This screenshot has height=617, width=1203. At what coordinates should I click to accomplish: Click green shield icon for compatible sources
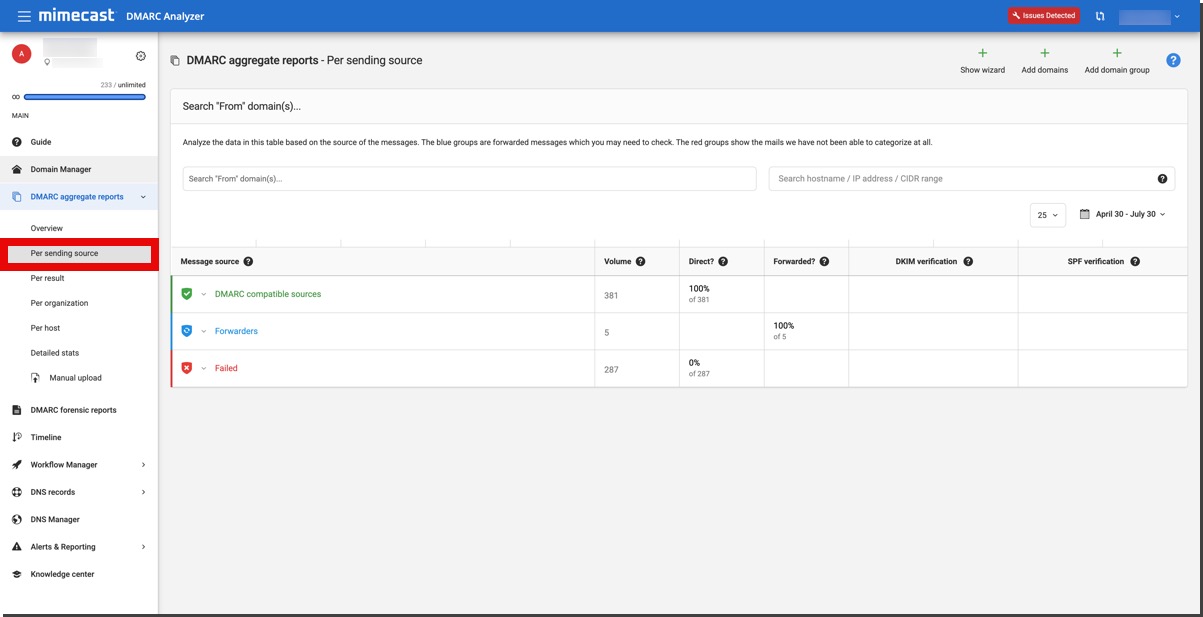[x=187, y=294]
